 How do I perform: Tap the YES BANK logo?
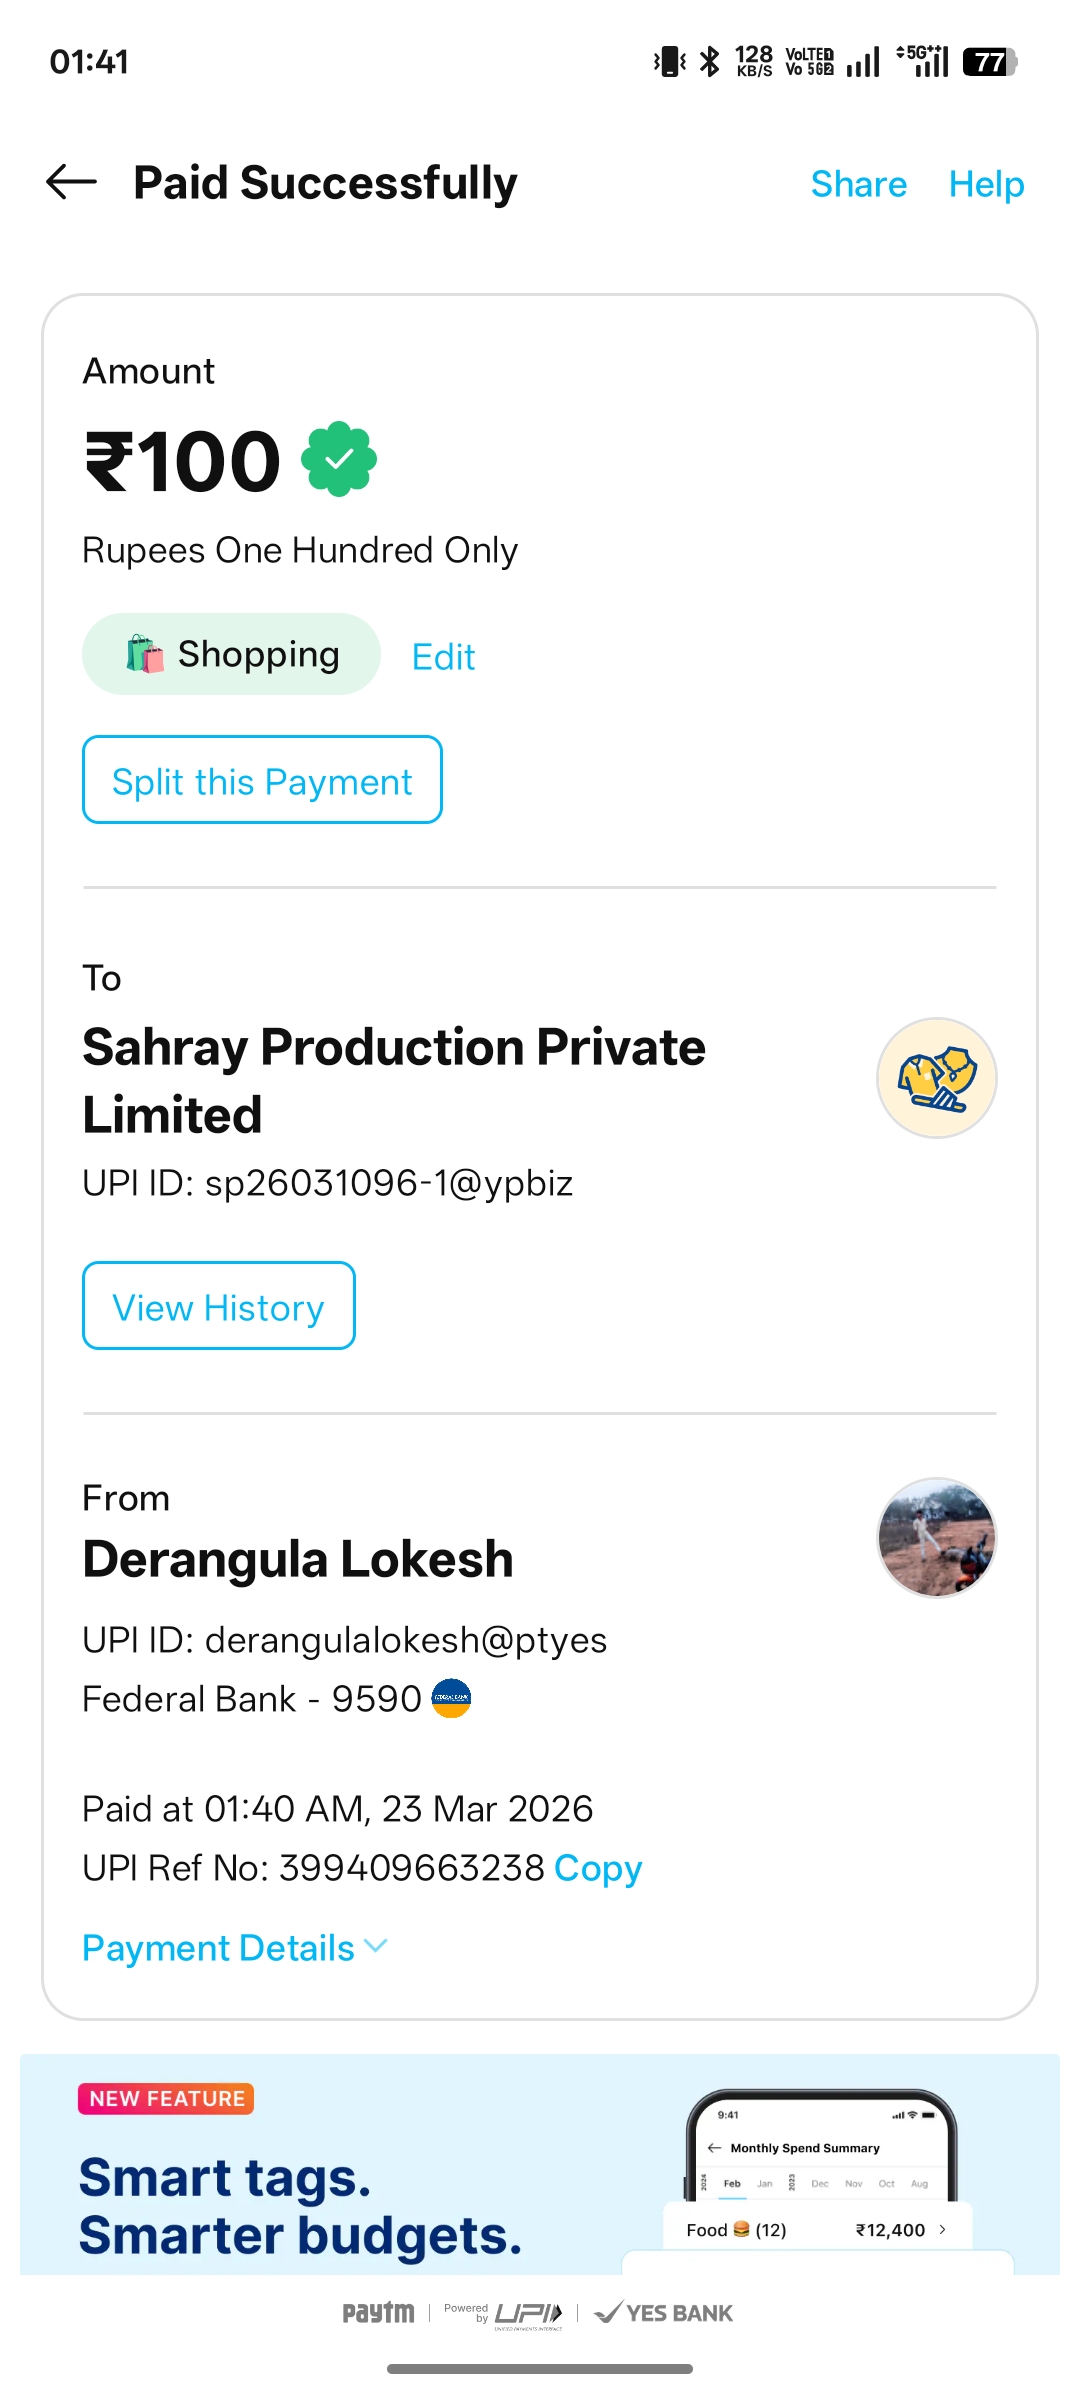[x=664, y=2312]
